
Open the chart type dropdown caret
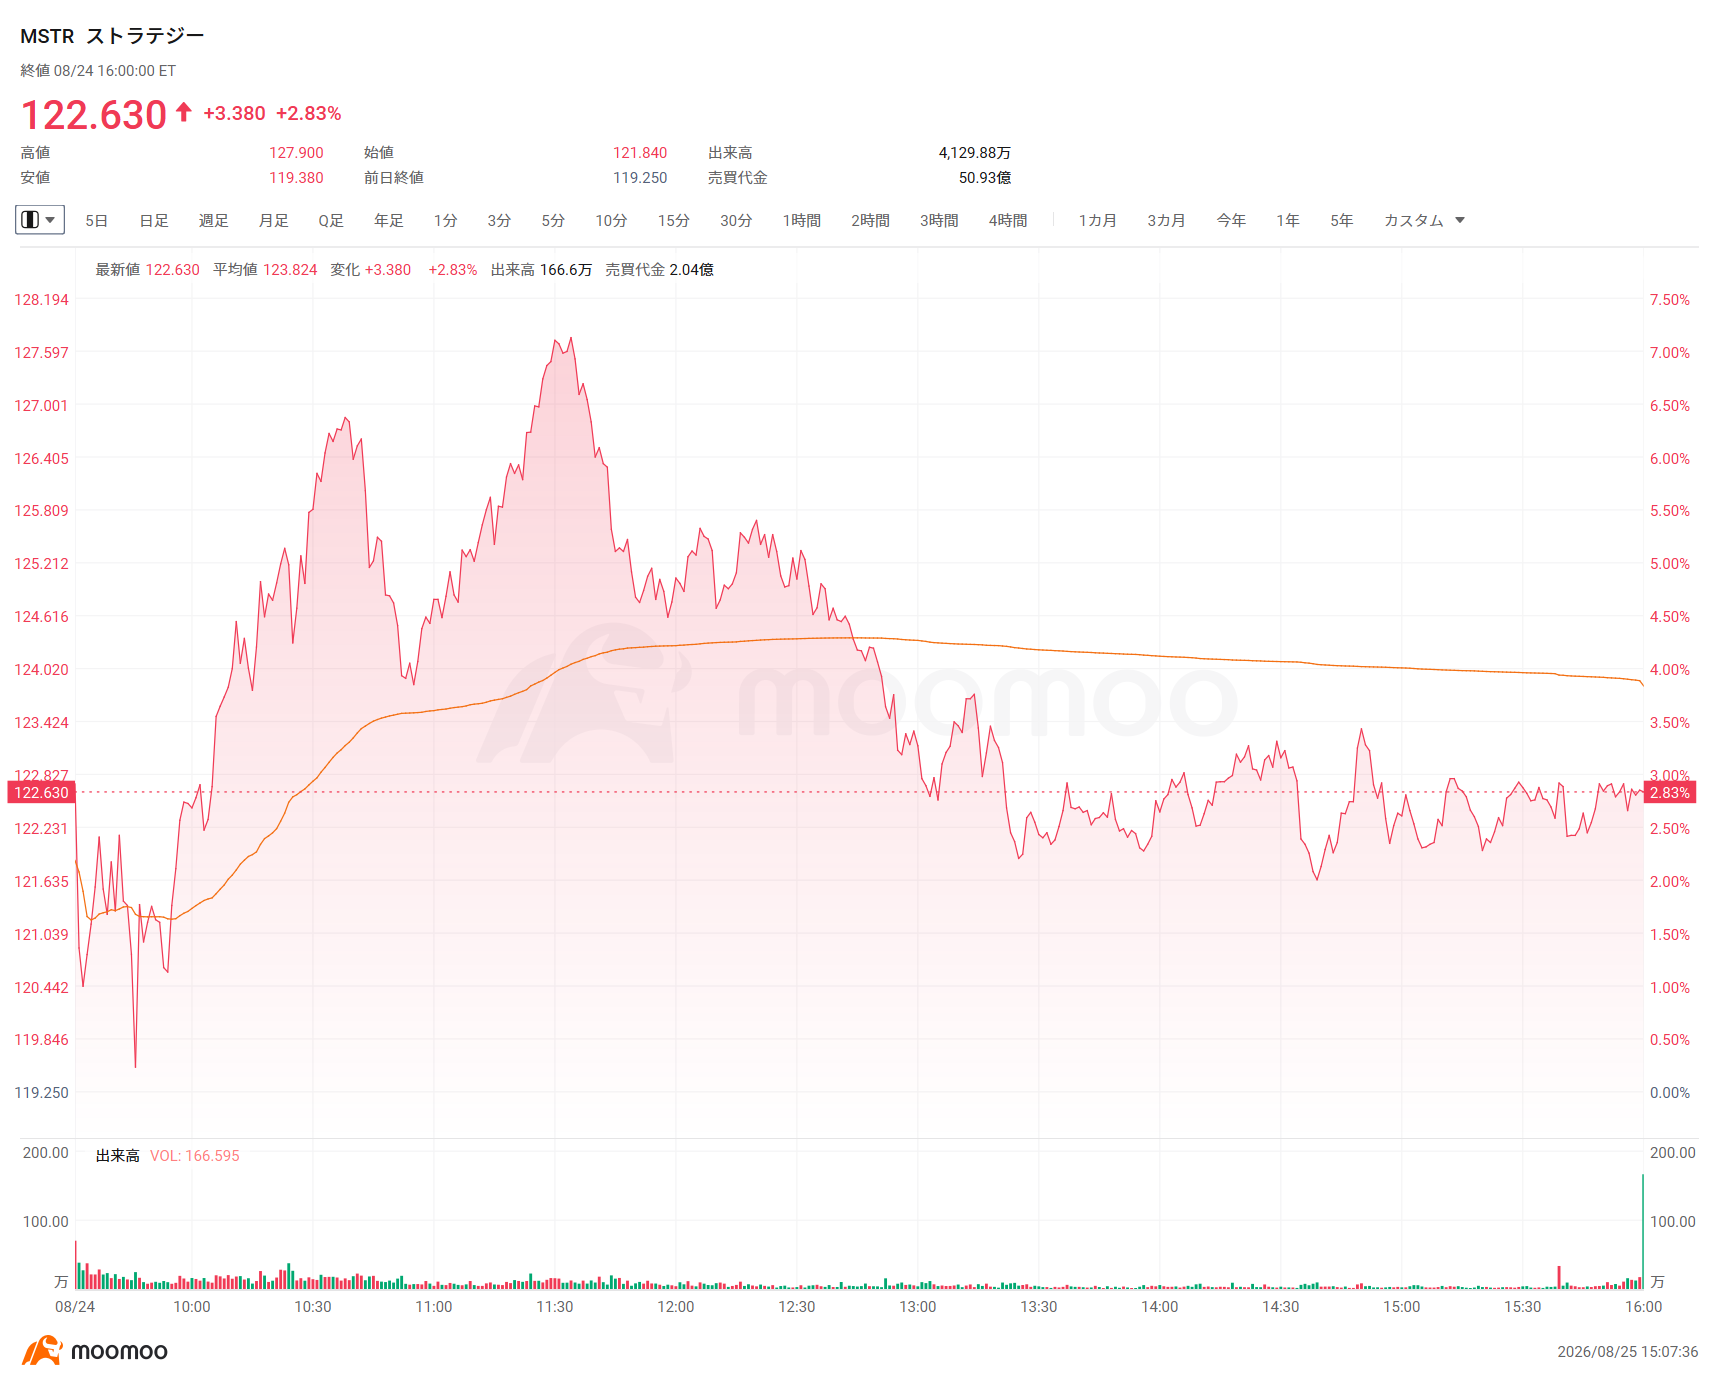tap(50, 220)
